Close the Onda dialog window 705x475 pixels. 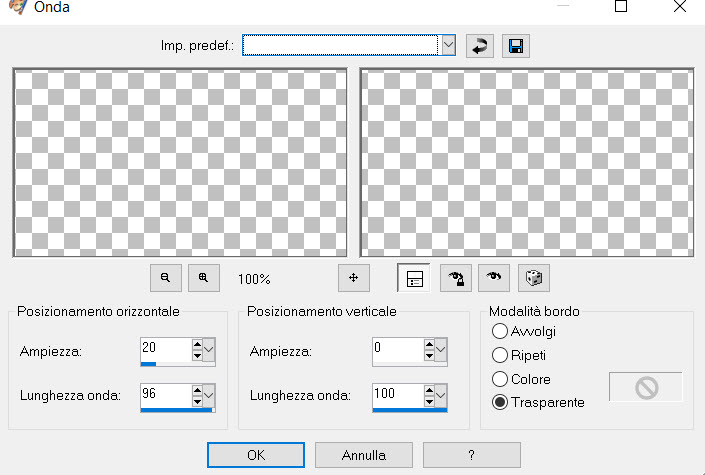click(x=680, y=6)
